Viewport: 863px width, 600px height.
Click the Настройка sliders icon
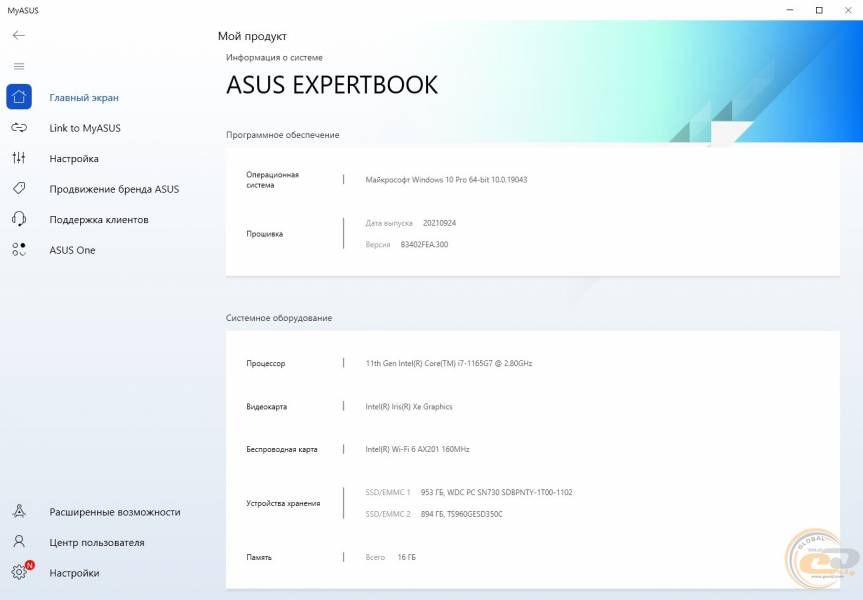(x=19, y=158)
